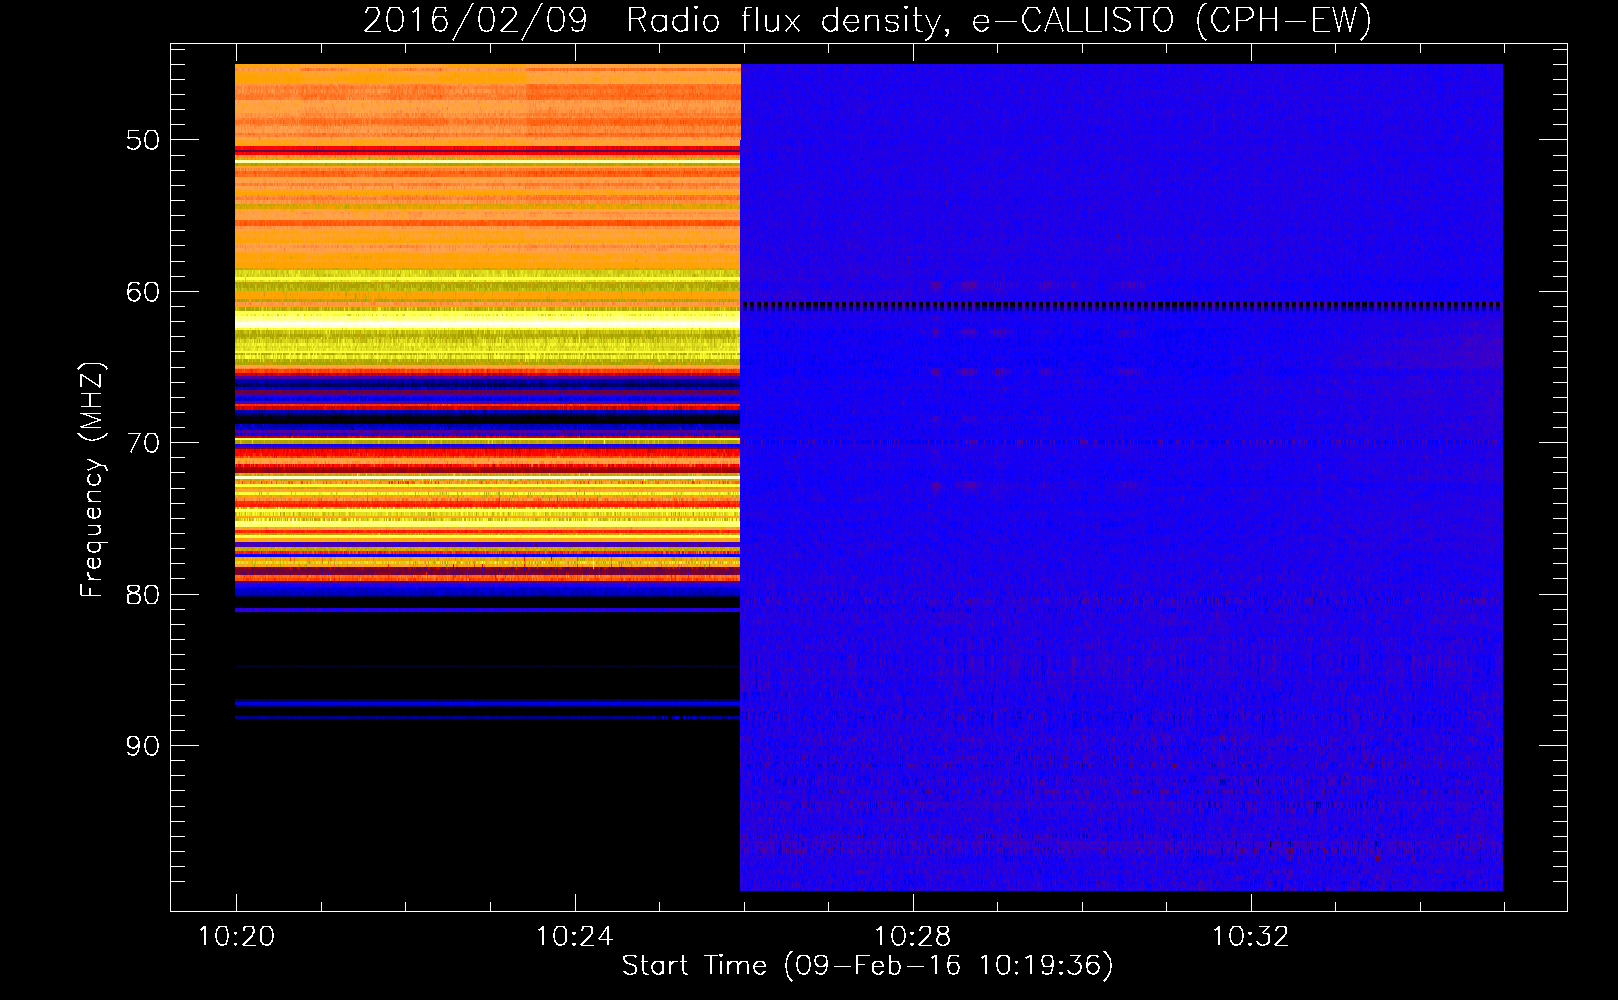Screen dimensions: 1618x1000
Task: Click the frequency tick label "50"
Action: [x=143, y=140]
